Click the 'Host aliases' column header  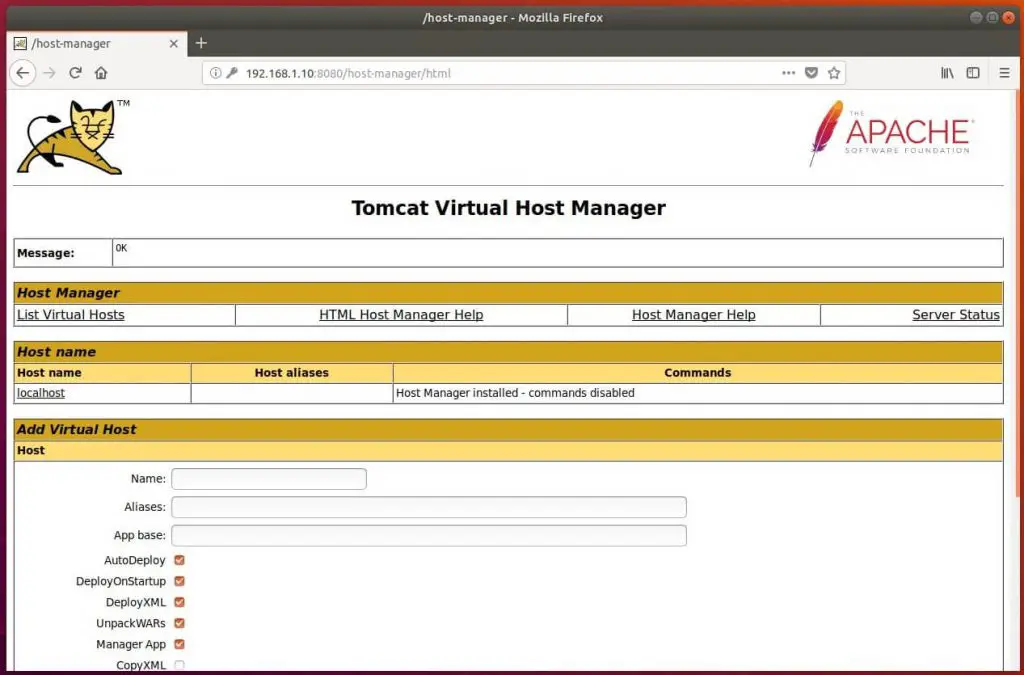291,373
